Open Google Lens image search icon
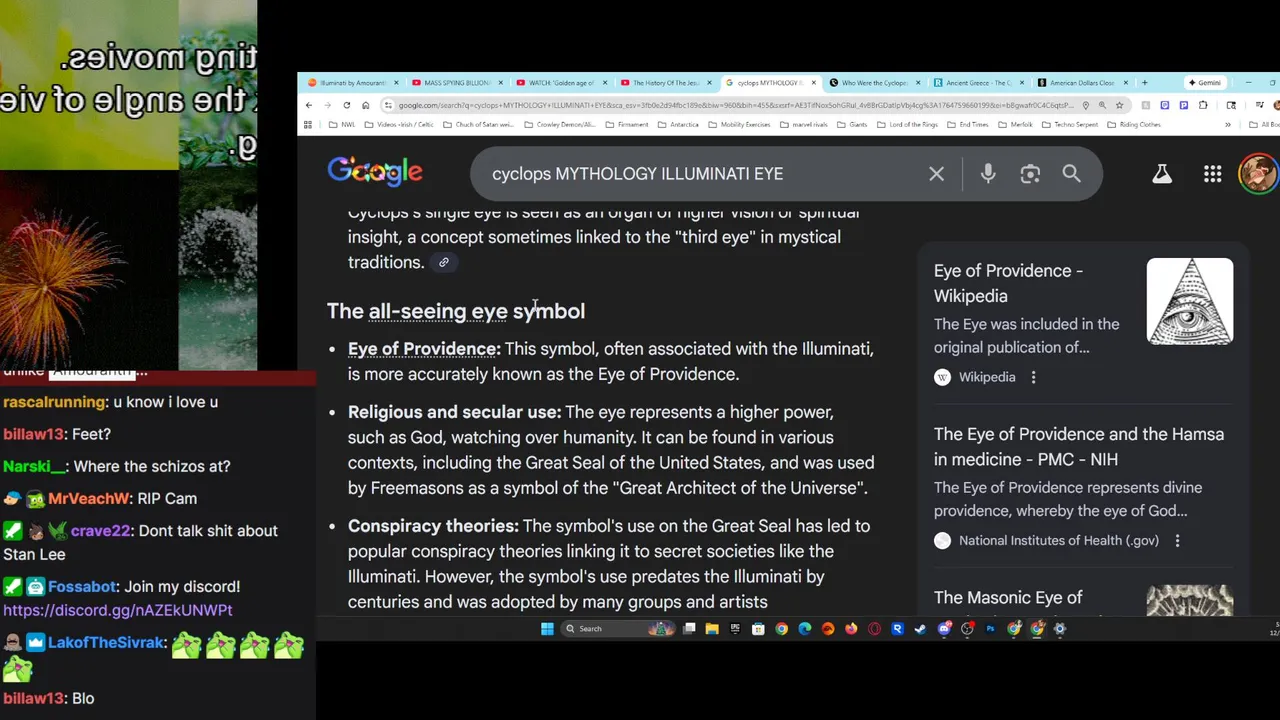Image resolution: width=1280 pixels, height=720 pixels. point(1030,174)
